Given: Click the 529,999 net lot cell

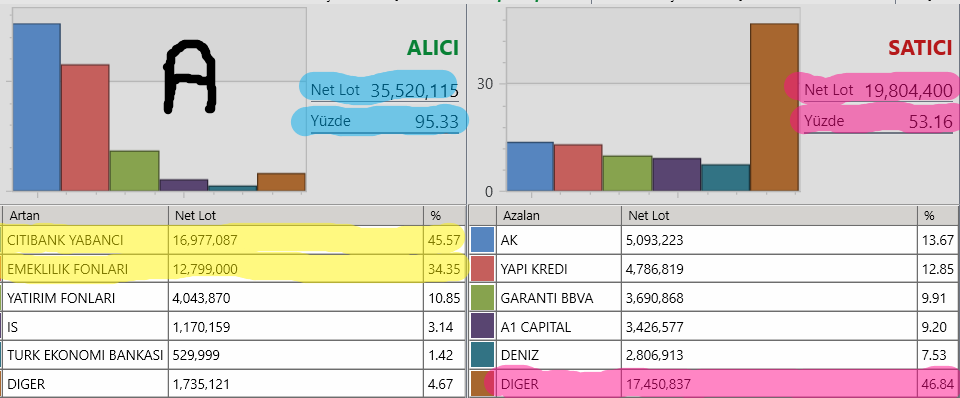Looking at the screenshot, I should [295, 355].
